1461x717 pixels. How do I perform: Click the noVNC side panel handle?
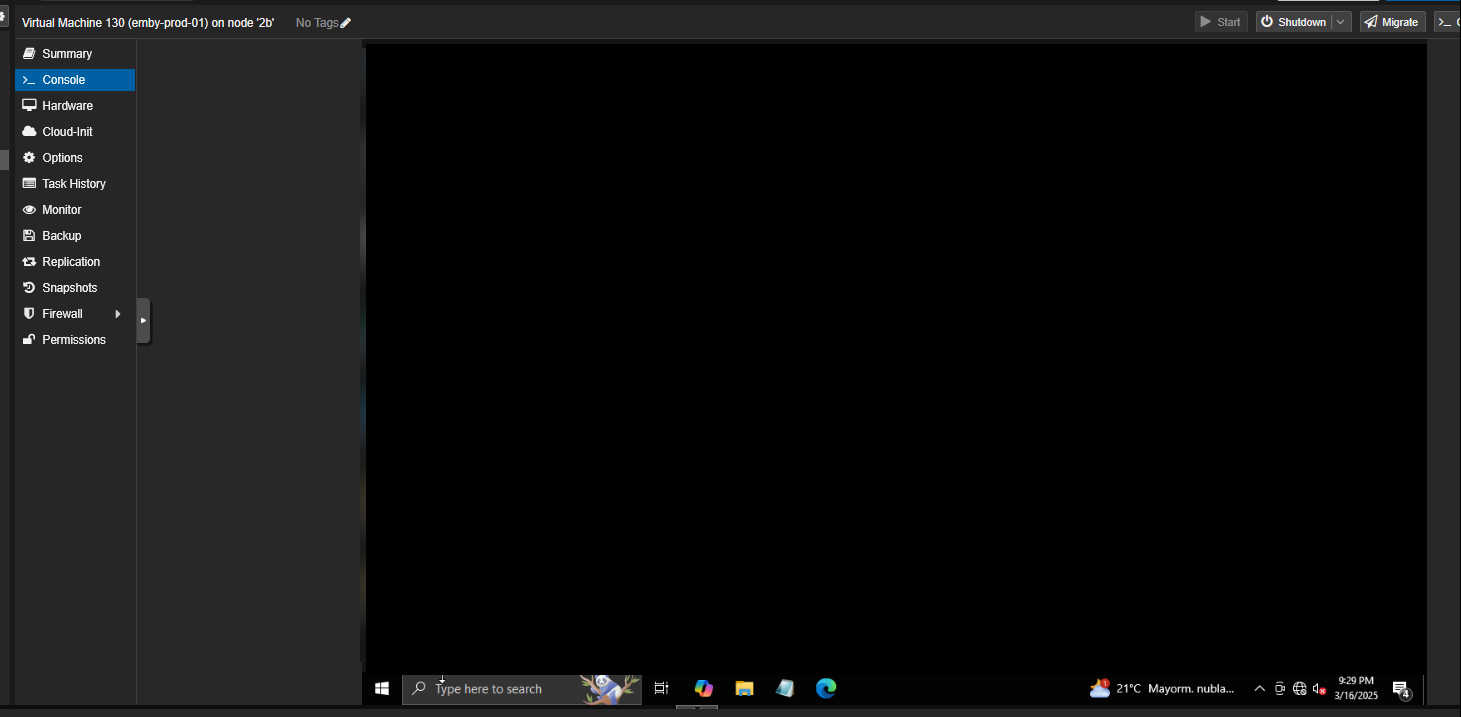(143, 321)
